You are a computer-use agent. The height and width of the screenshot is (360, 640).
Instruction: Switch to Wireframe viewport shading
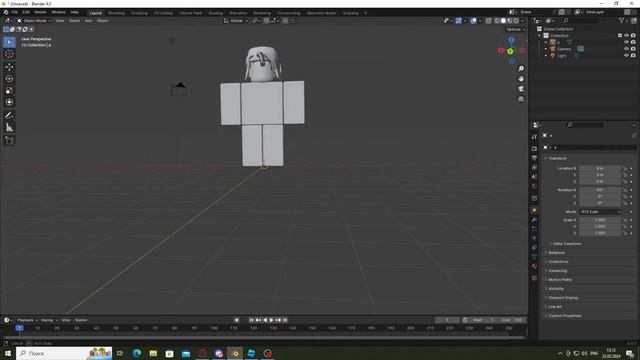click(497, 21)
